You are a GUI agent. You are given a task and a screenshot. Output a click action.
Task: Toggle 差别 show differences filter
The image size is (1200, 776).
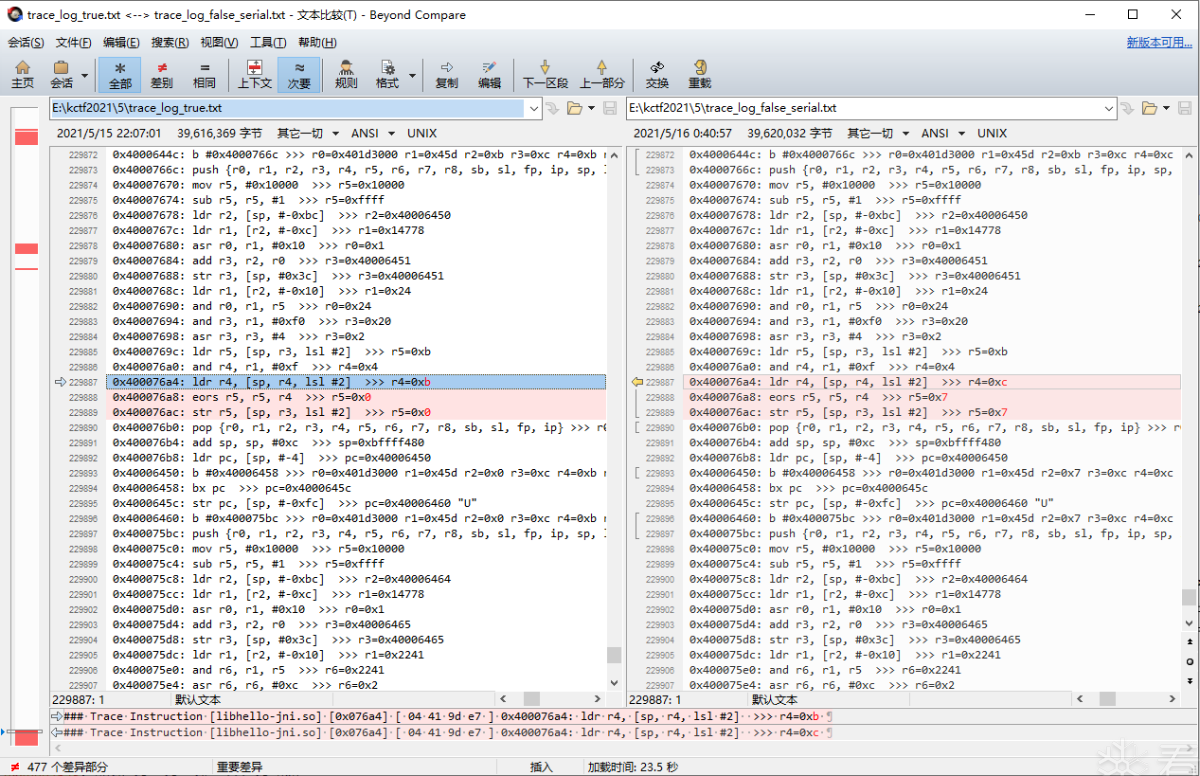point(162,75)
